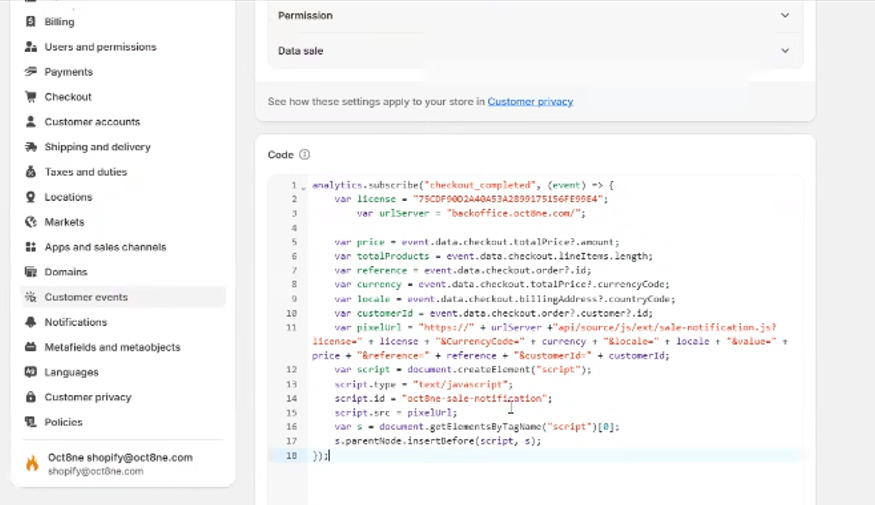Click the Payments icon in sidebar
The image size is (875, 505).
32,72
